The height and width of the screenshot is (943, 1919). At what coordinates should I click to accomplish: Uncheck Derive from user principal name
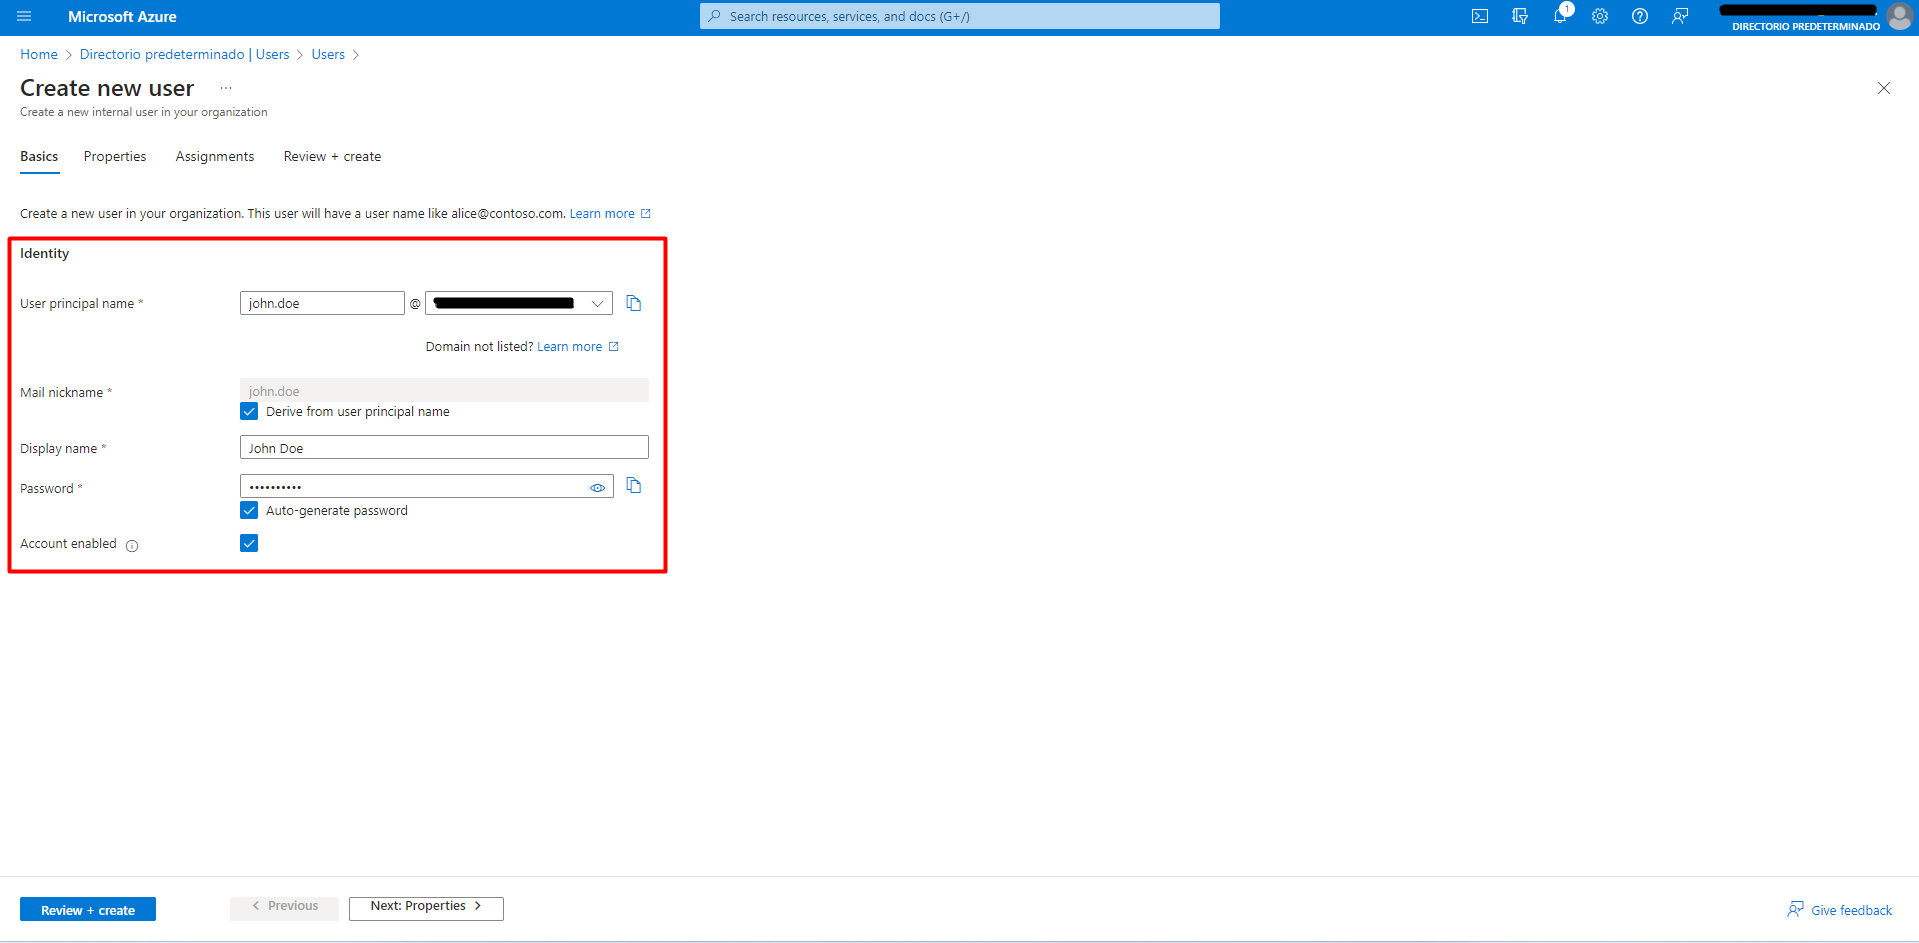249,412
